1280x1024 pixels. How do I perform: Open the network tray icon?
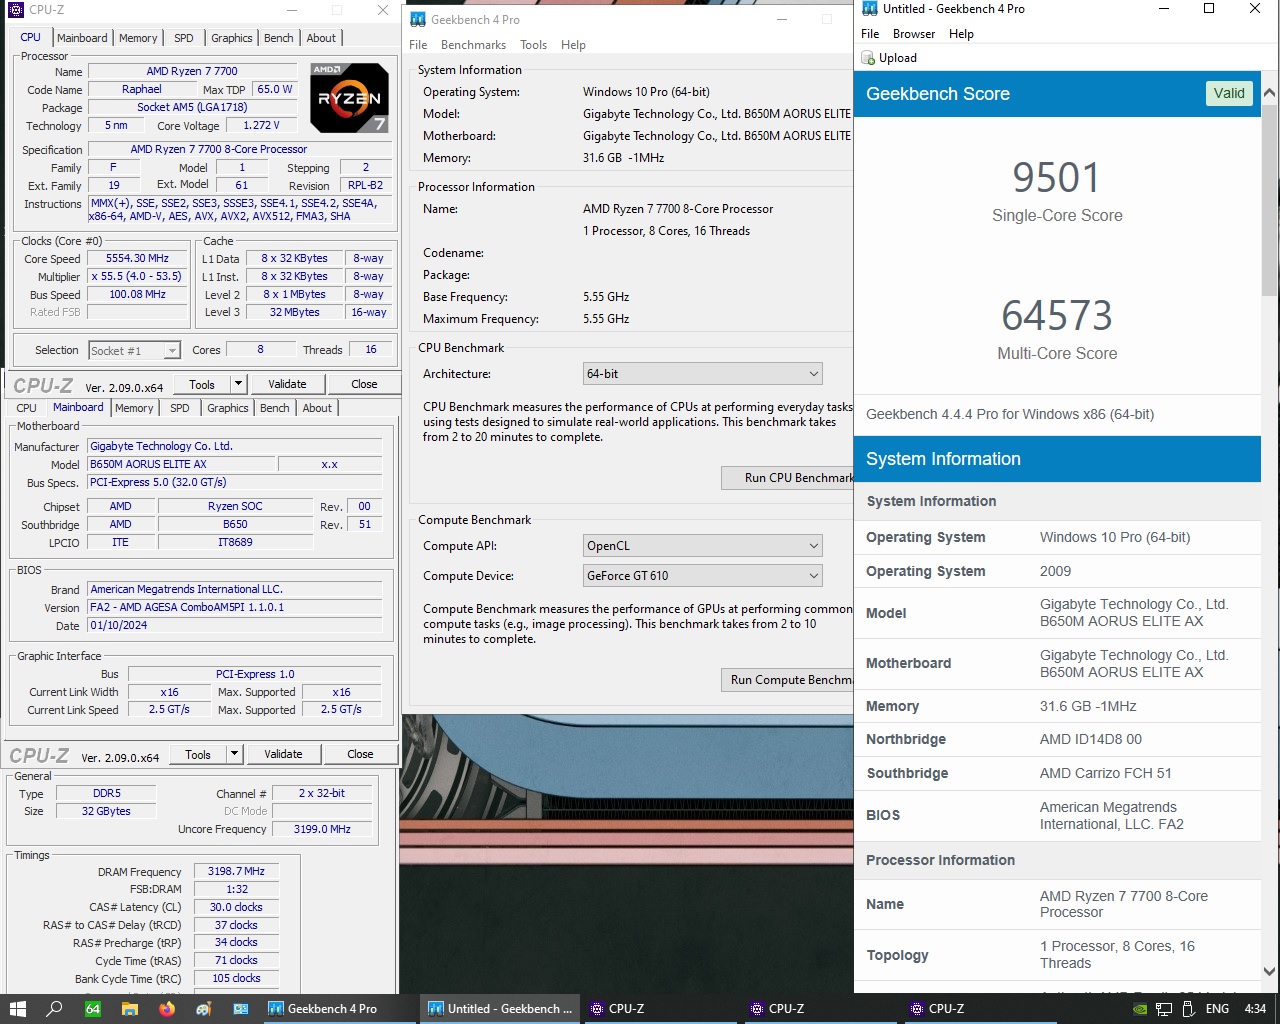[x=1164, y=1009]
